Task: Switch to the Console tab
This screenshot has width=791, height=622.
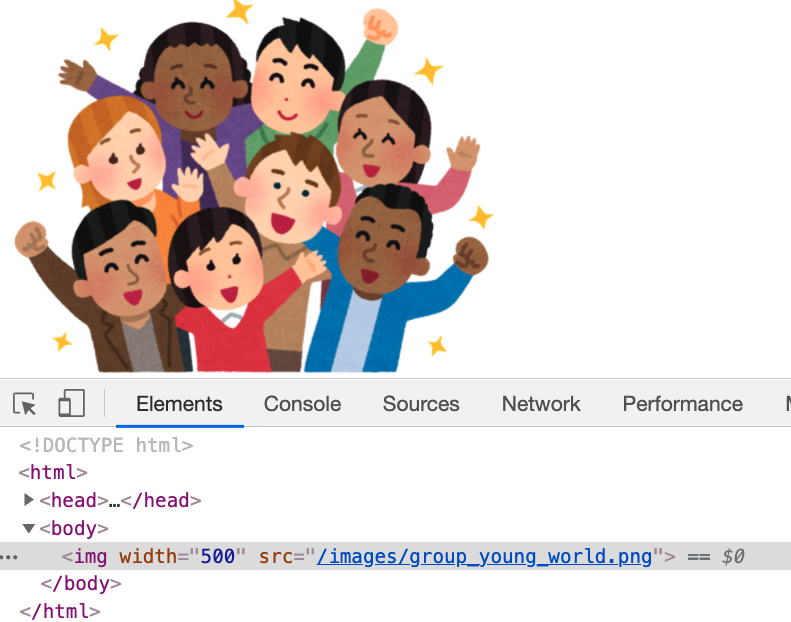Action: [x=302, y=404]
